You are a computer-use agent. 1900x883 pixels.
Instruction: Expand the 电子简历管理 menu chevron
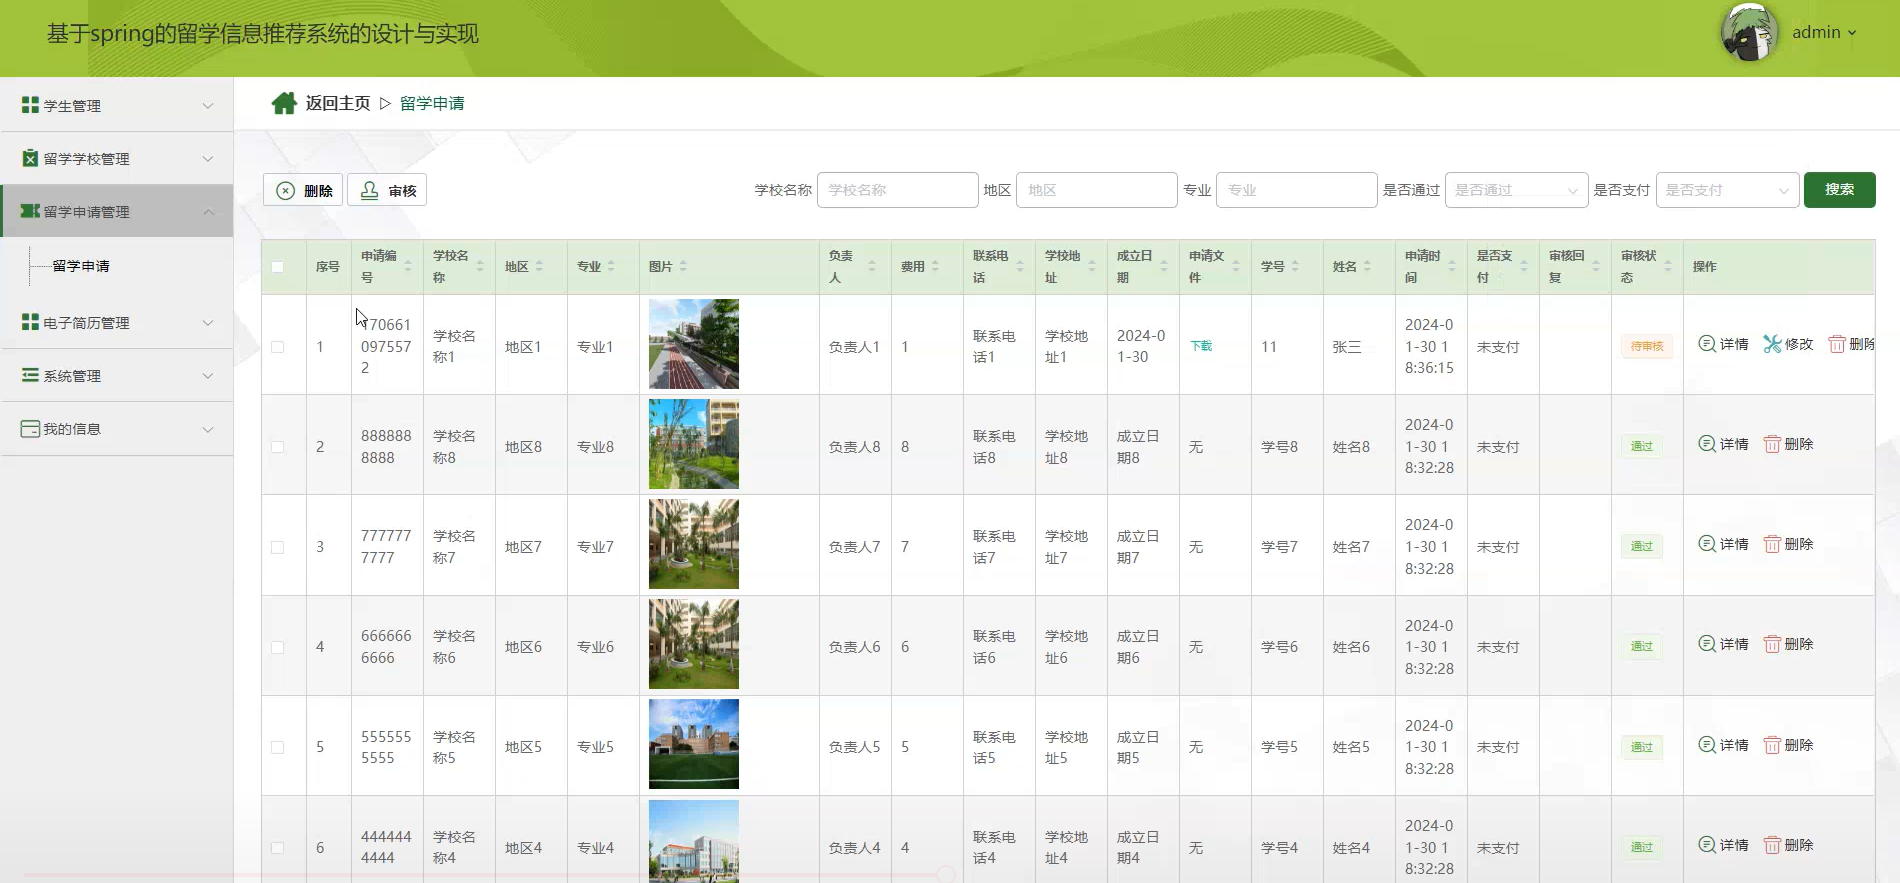pos(208,322)
